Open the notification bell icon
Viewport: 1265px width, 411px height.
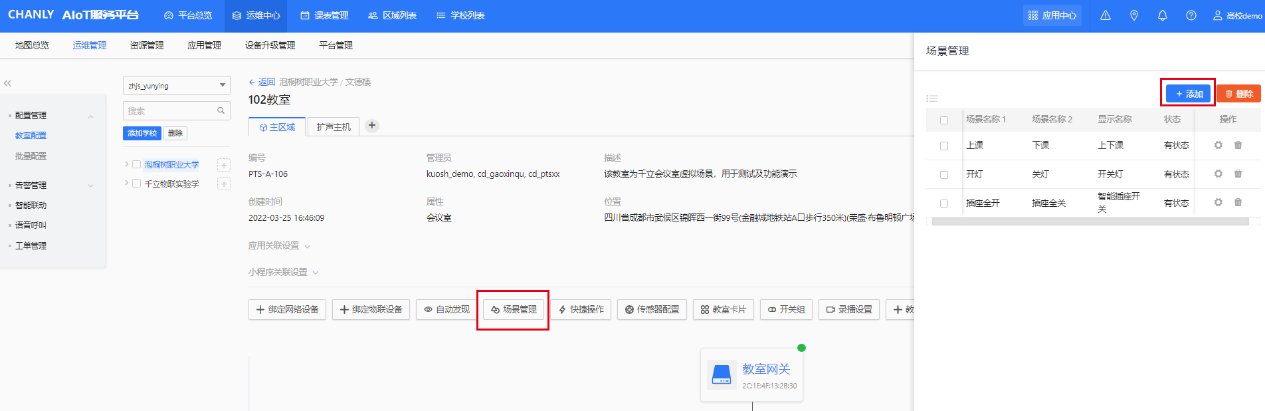point(1162,16)
